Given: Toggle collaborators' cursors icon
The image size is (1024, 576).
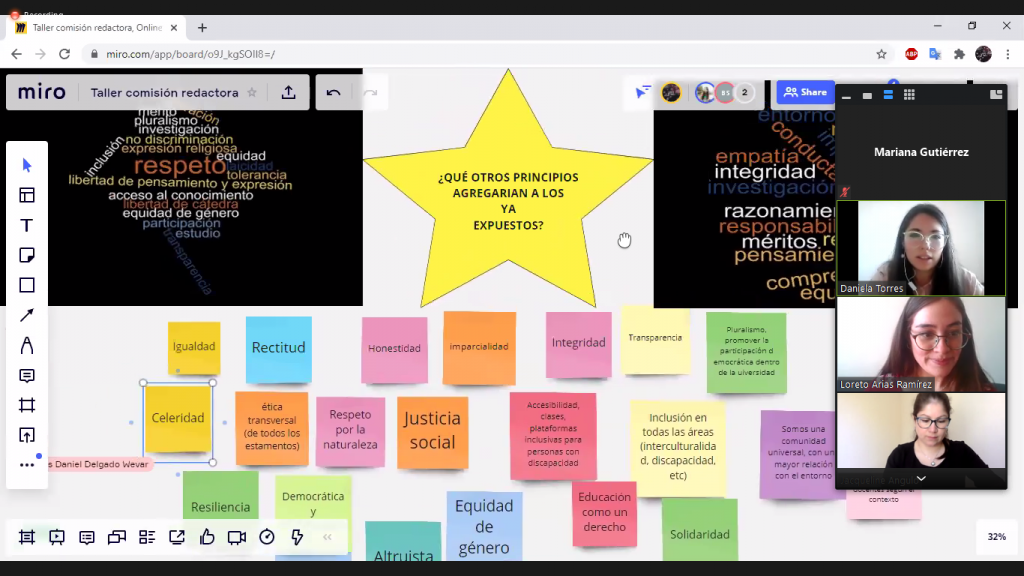Looking at the screenshot, I should (x=643, y=92).
